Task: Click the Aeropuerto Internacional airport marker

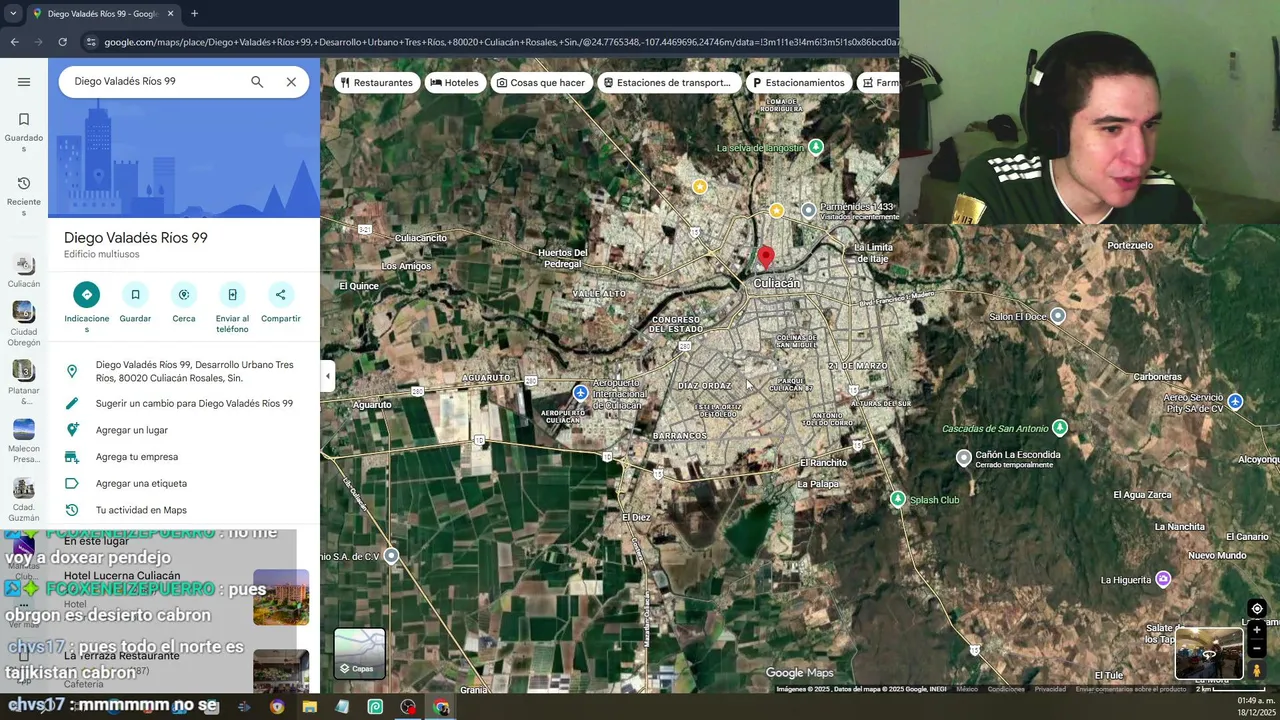Action: point(580,392)
